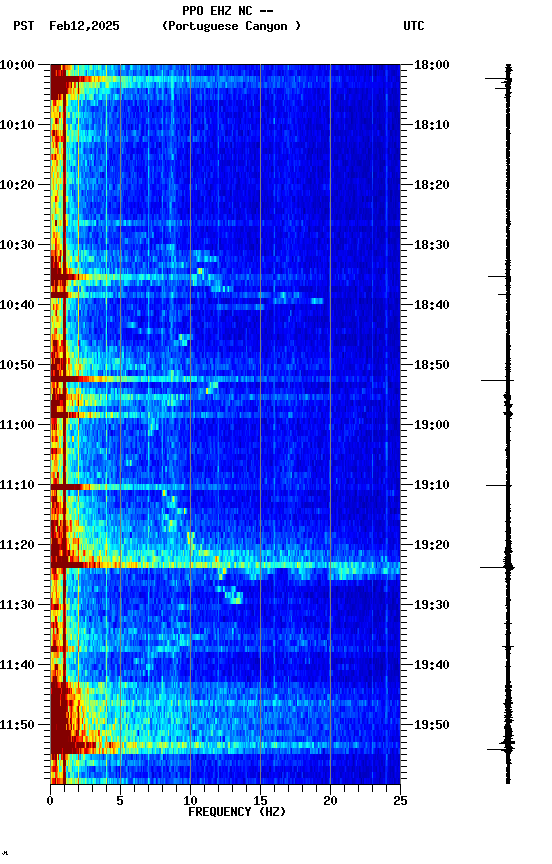Click the station title 'PPO EHZ NC --'
552x864 pixels.
(228, 10)
